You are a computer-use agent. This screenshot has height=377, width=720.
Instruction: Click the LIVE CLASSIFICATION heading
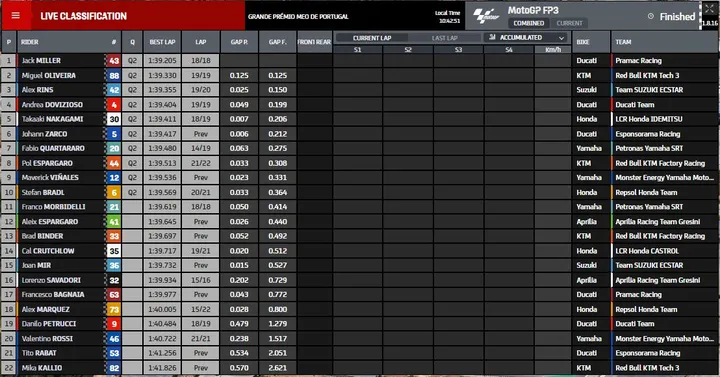(84, 16)
